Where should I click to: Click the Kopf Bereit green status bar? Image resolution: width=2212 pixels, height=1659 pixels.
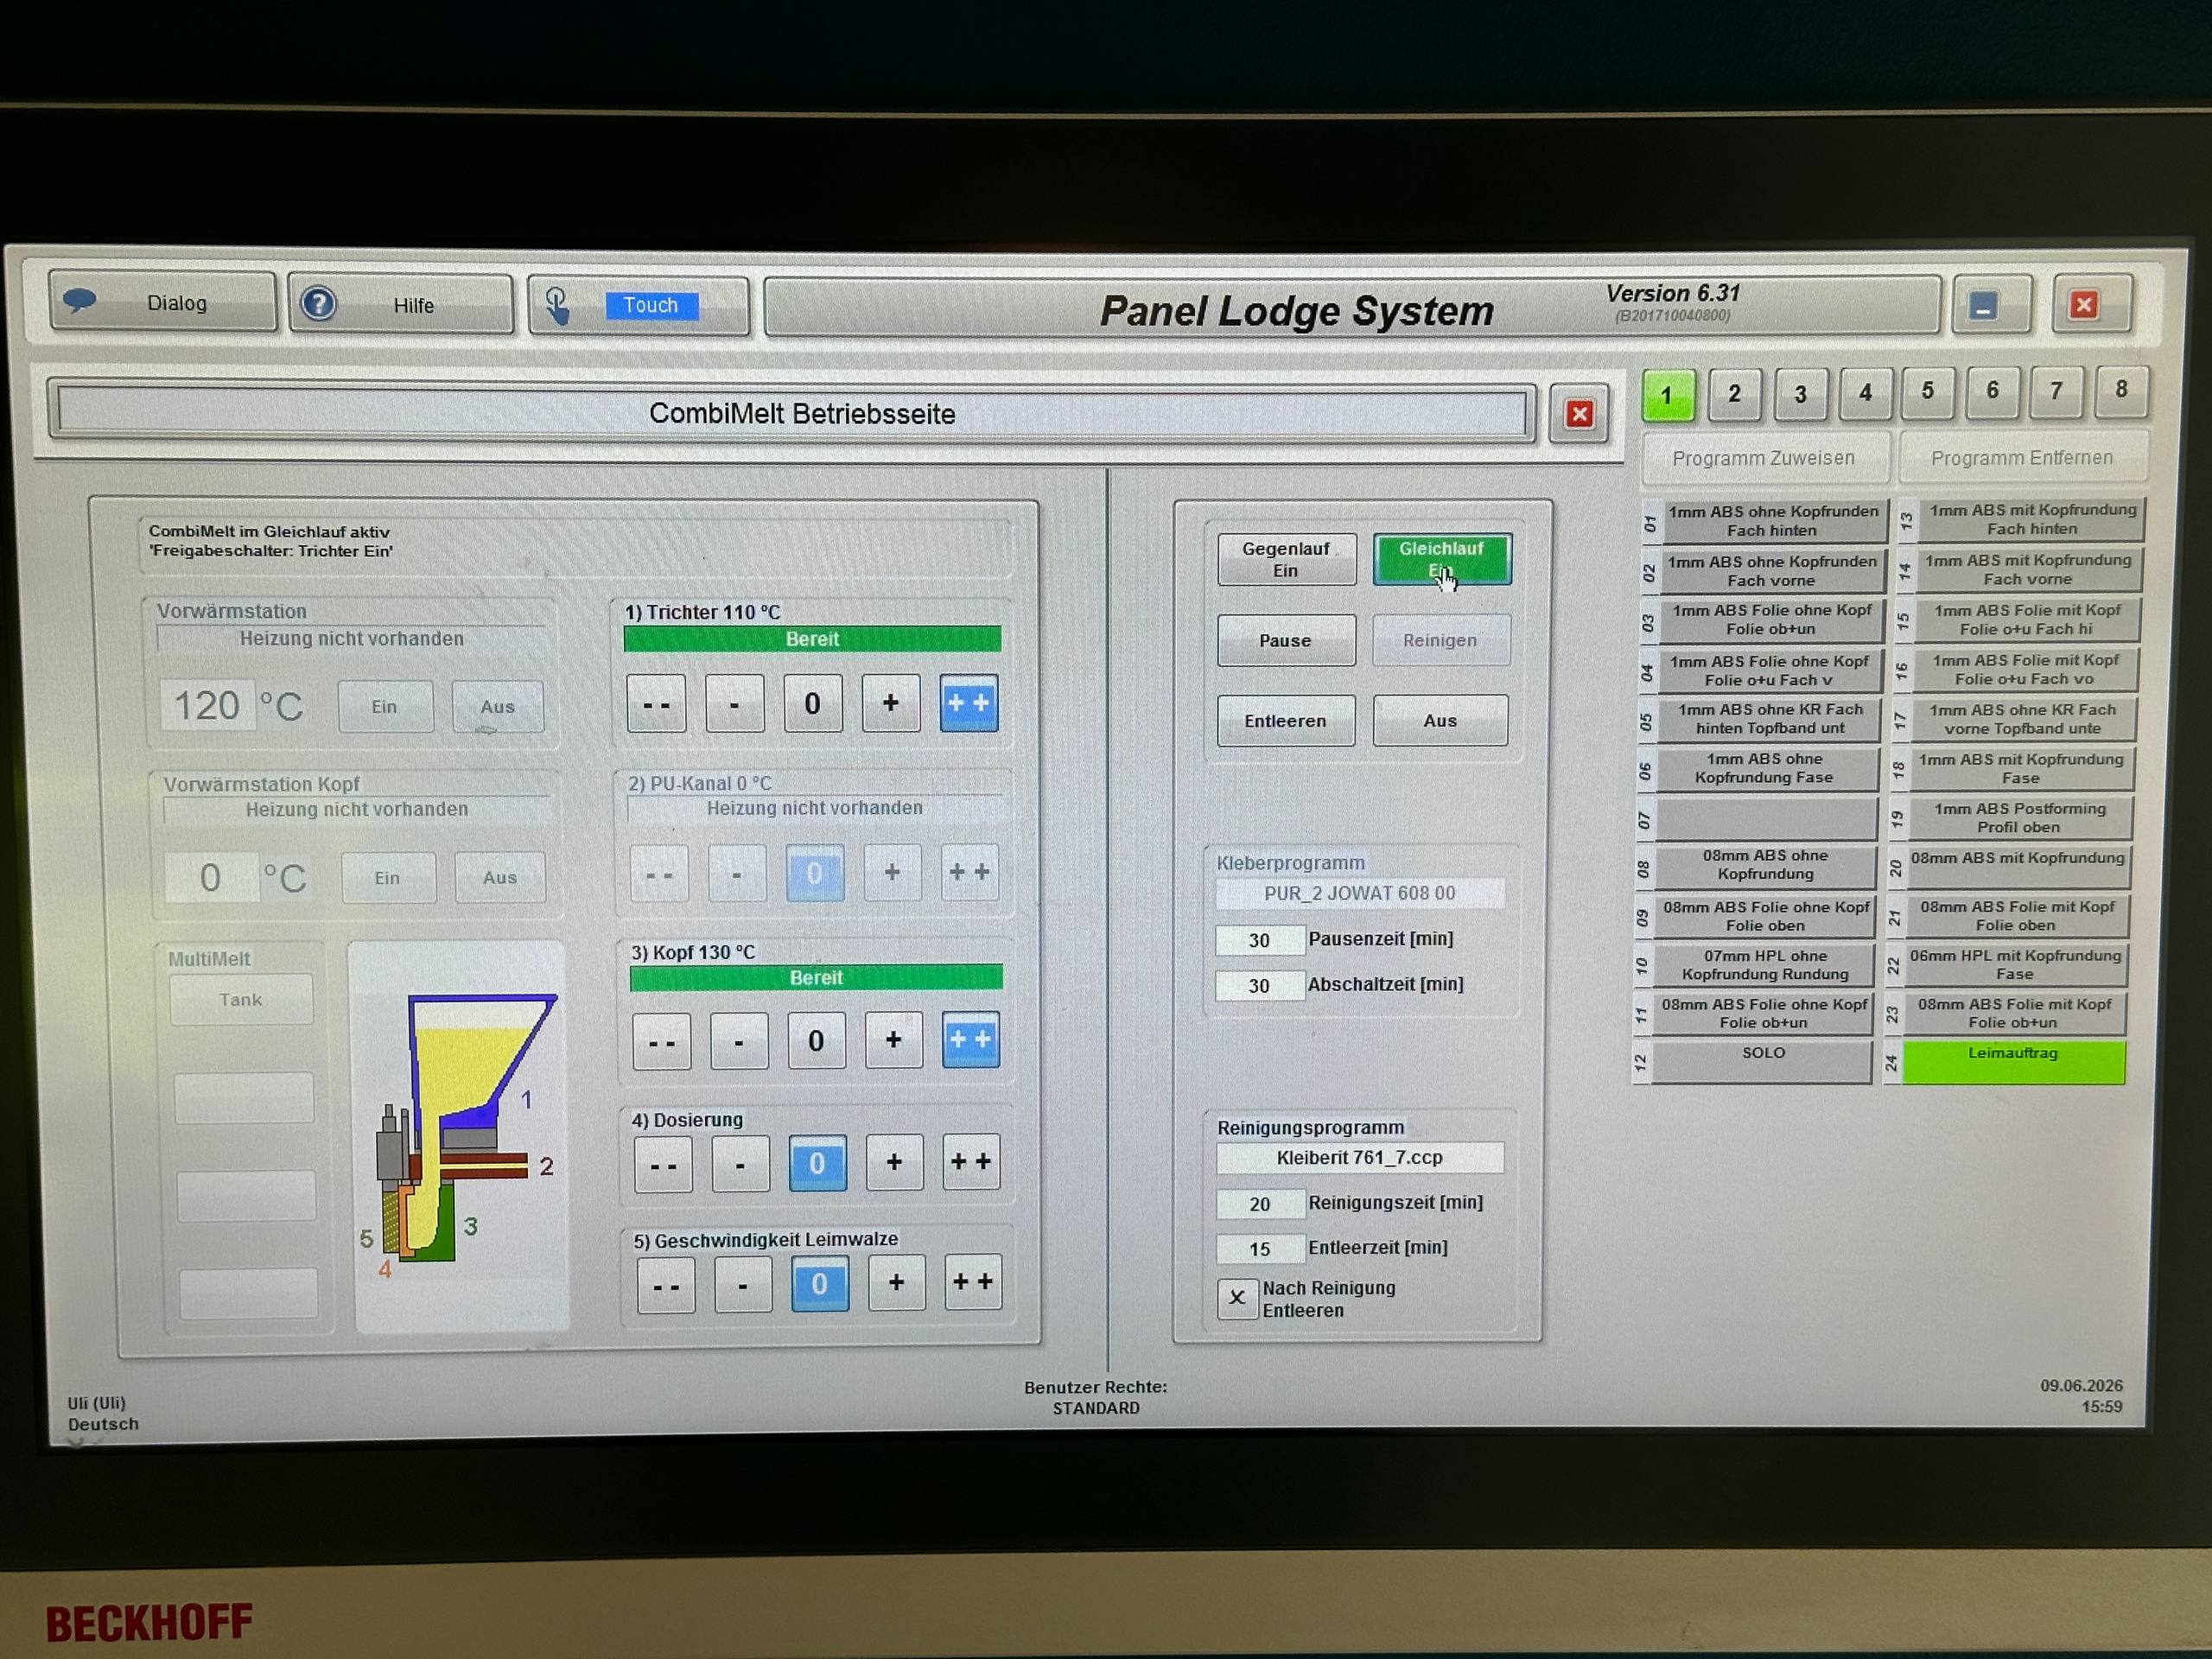coord(816,978)
